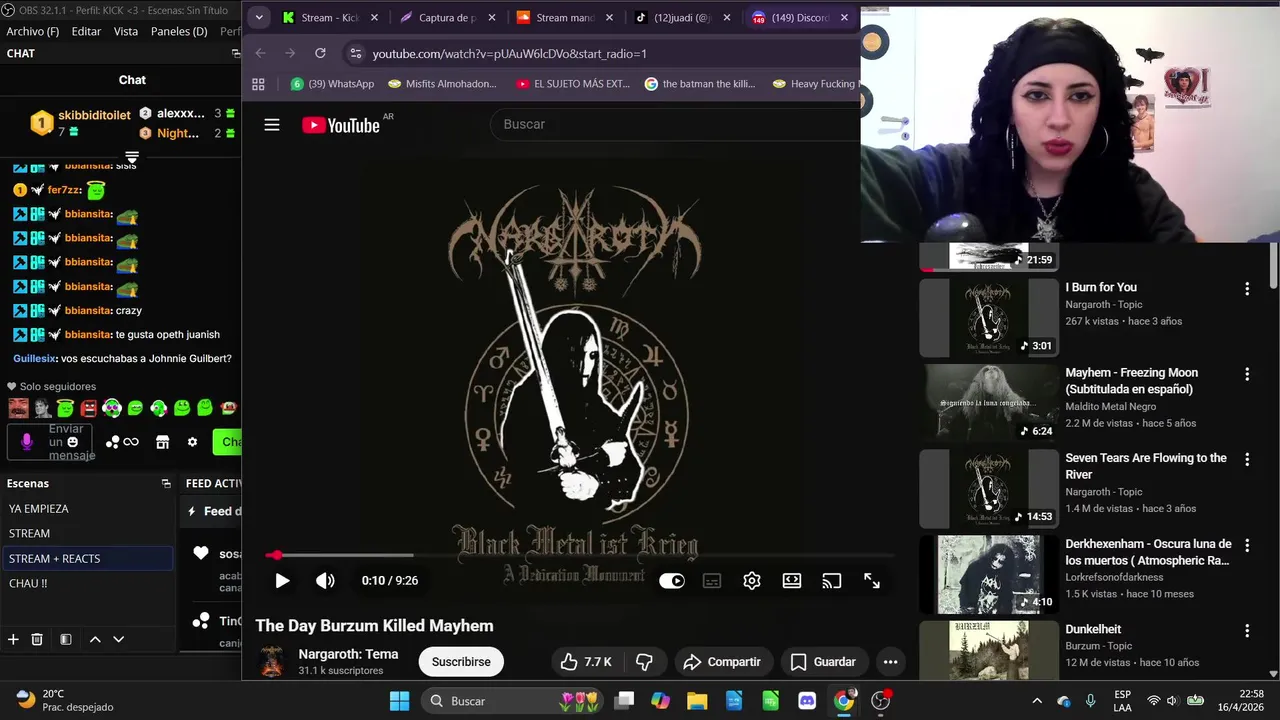Open the Windows Start menu
1280x720 pixels.
click(x=399, y=701)
